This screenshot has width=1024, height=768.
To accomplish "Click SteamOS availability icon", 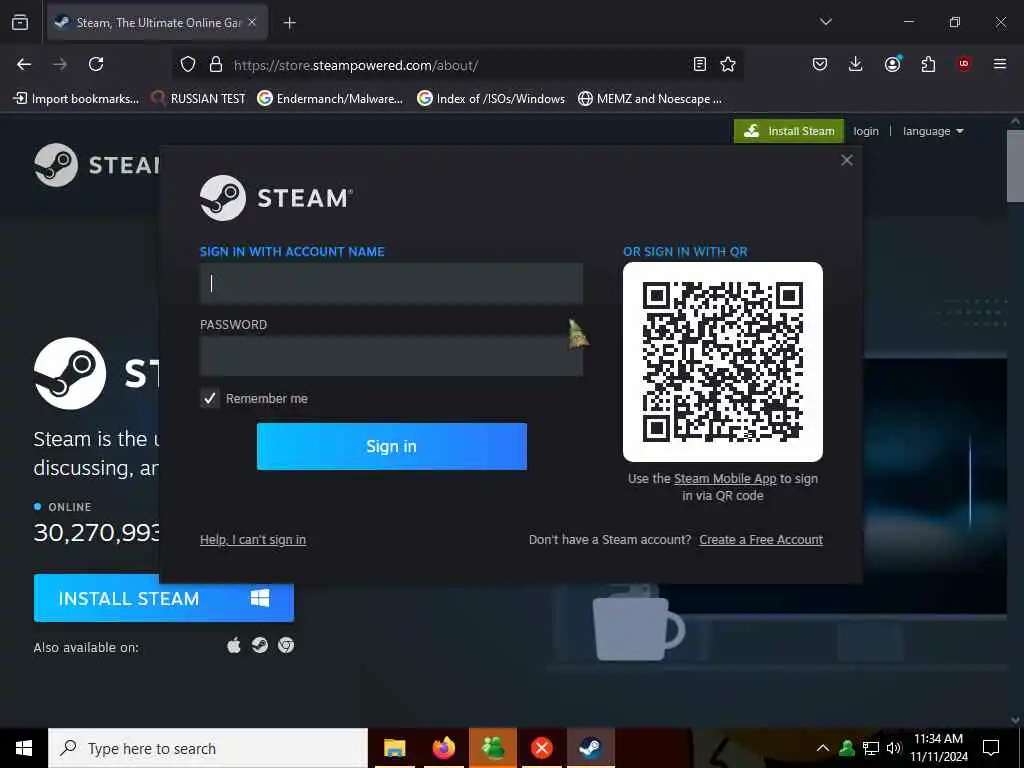I will pos(260,645).
